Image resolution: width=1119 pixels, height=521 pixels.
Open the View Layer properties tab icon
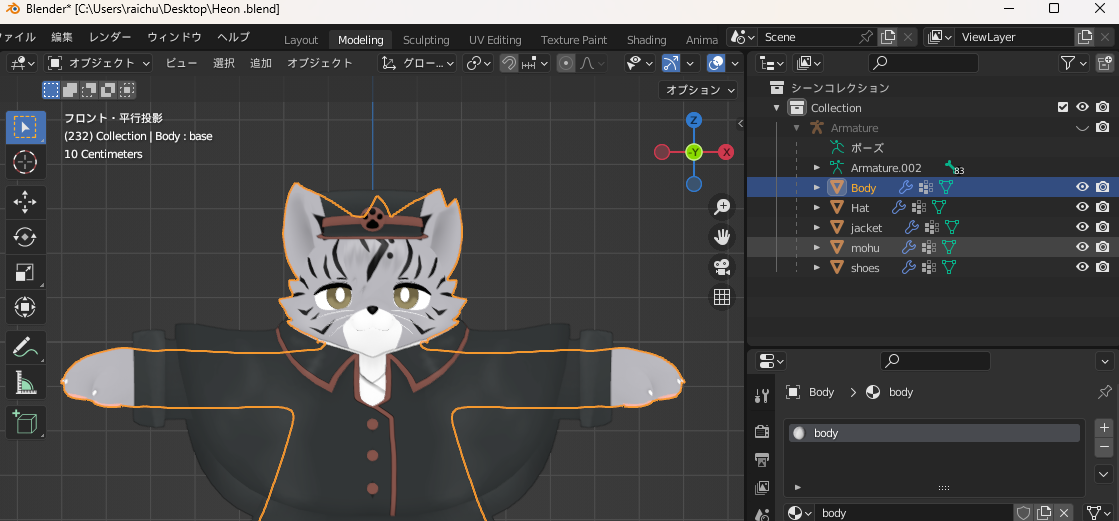pyautogui.click(x=762, y=488)
